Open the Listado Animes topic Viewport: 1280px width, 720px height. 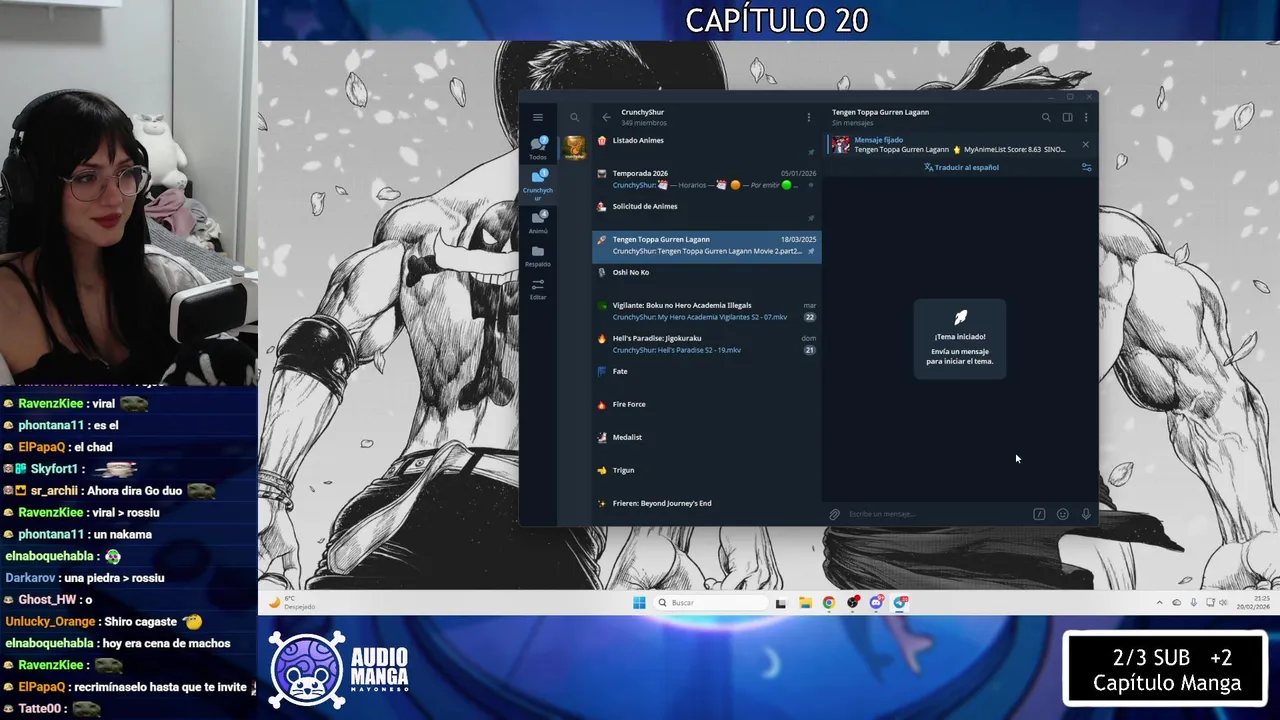pyautogui.click(x=706, y=146)
